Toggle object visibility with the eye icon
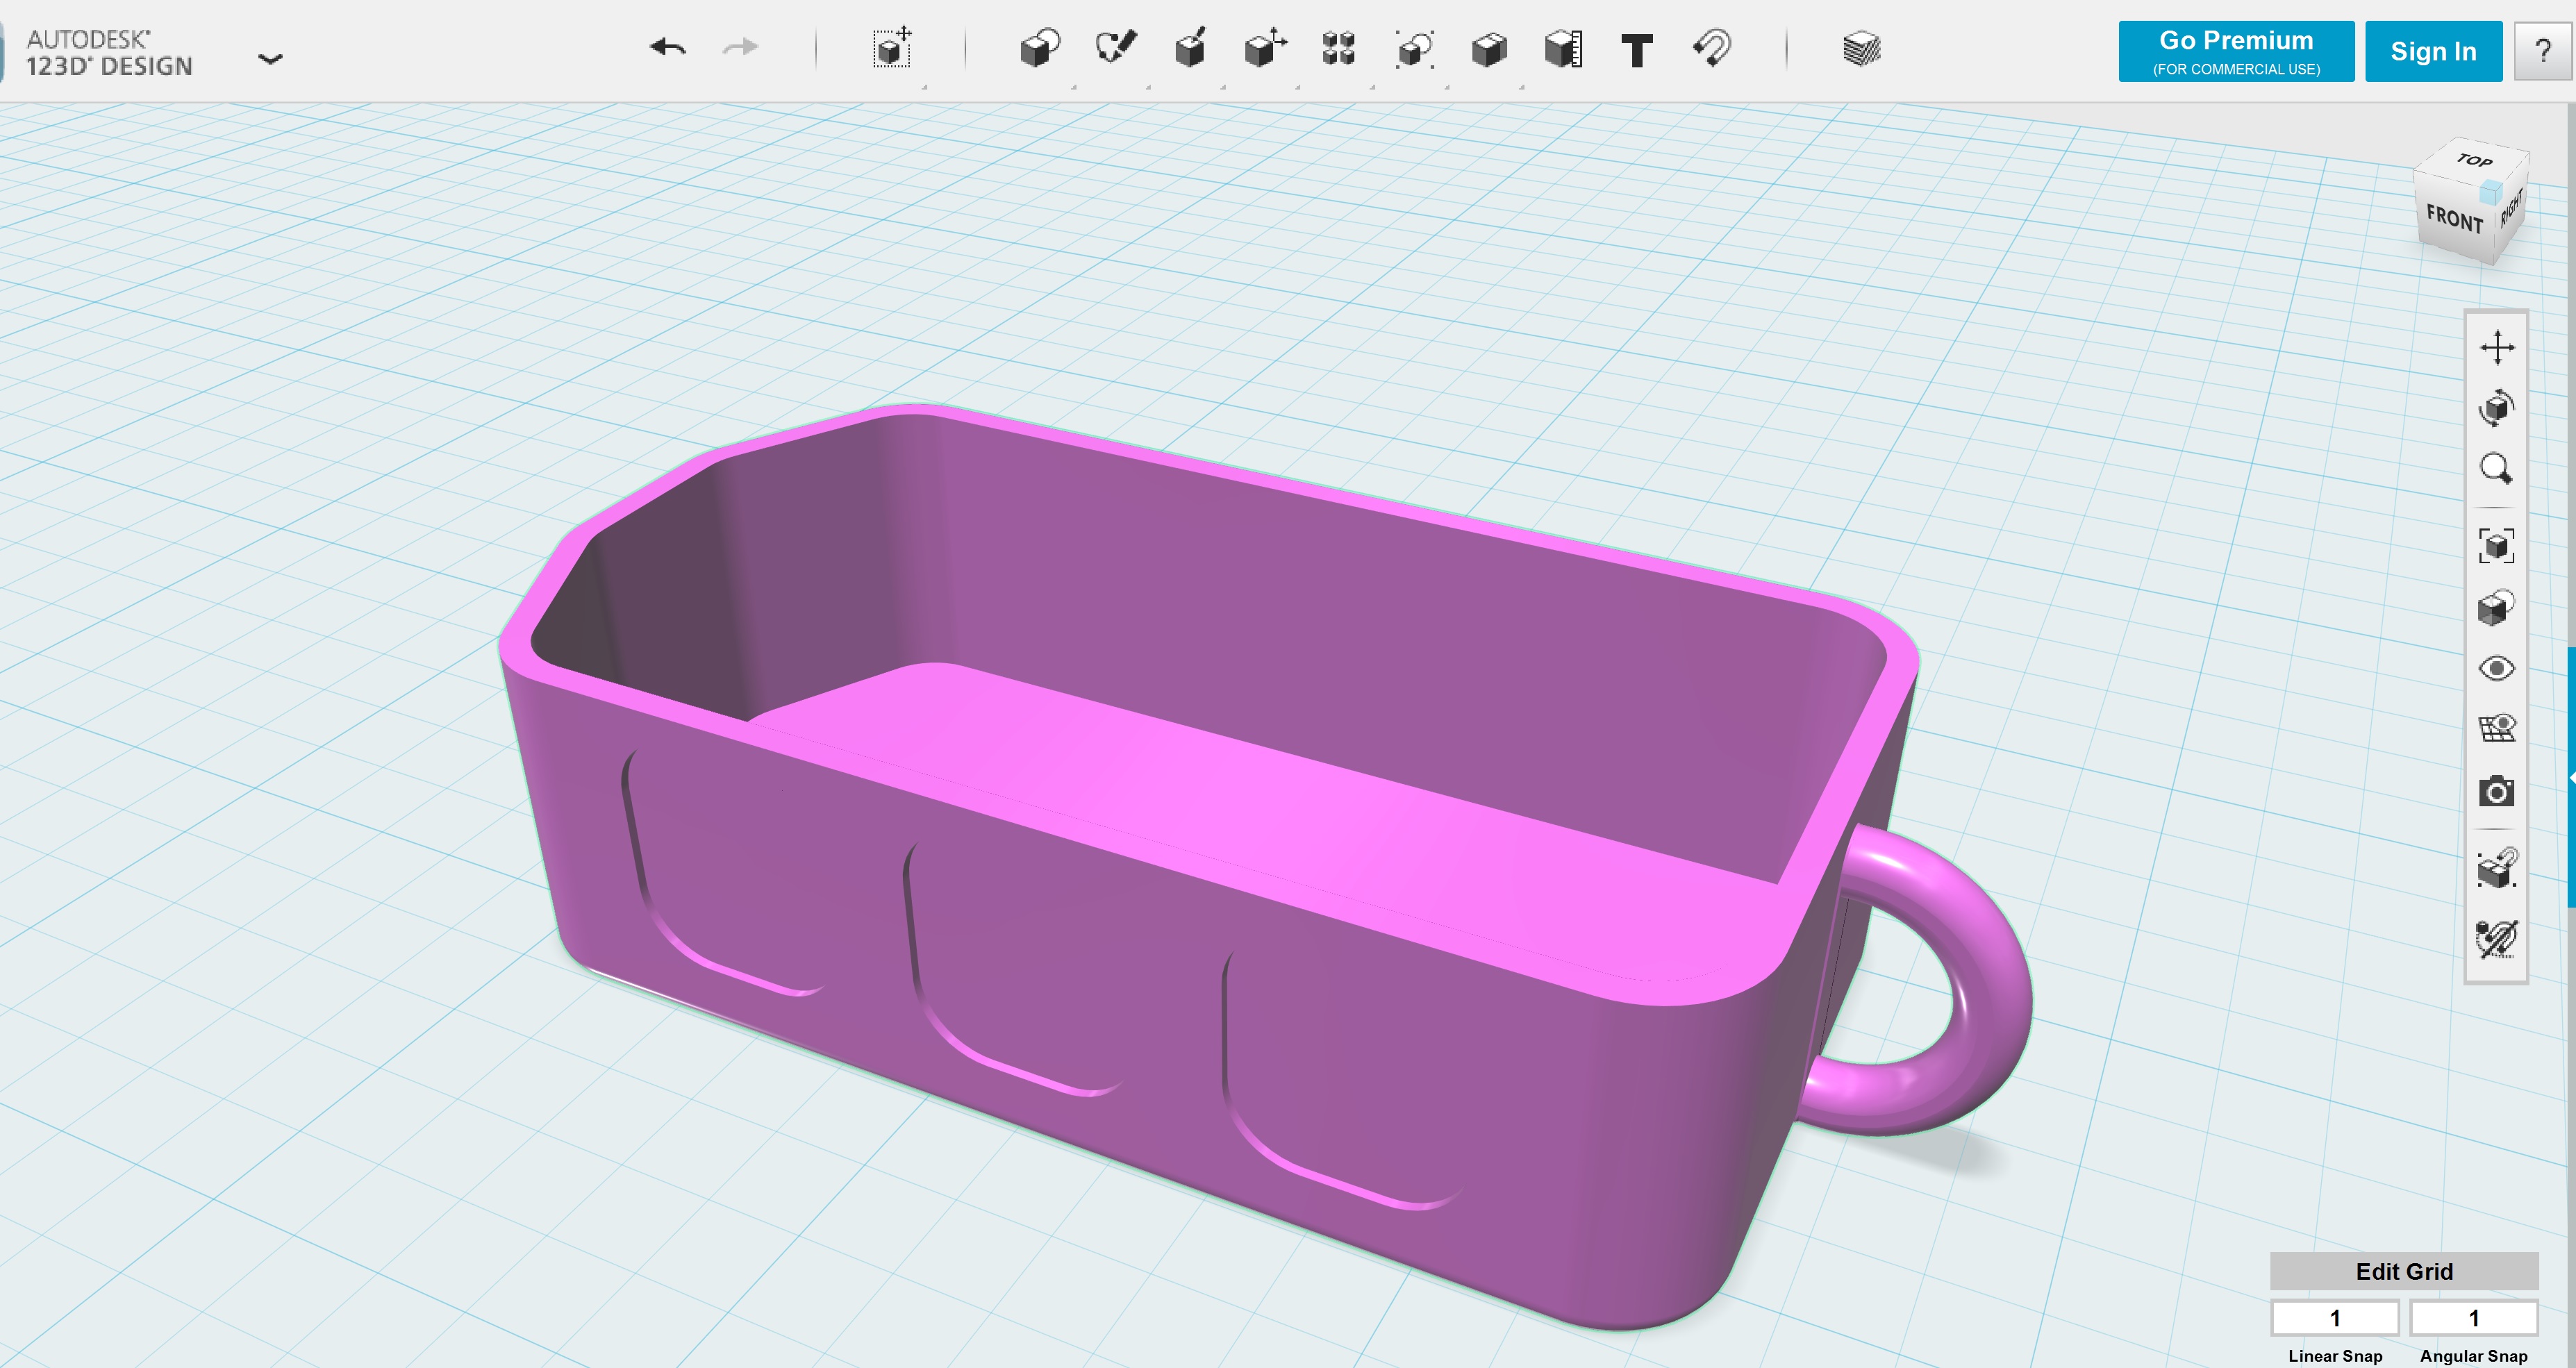 pos(2497,668)
